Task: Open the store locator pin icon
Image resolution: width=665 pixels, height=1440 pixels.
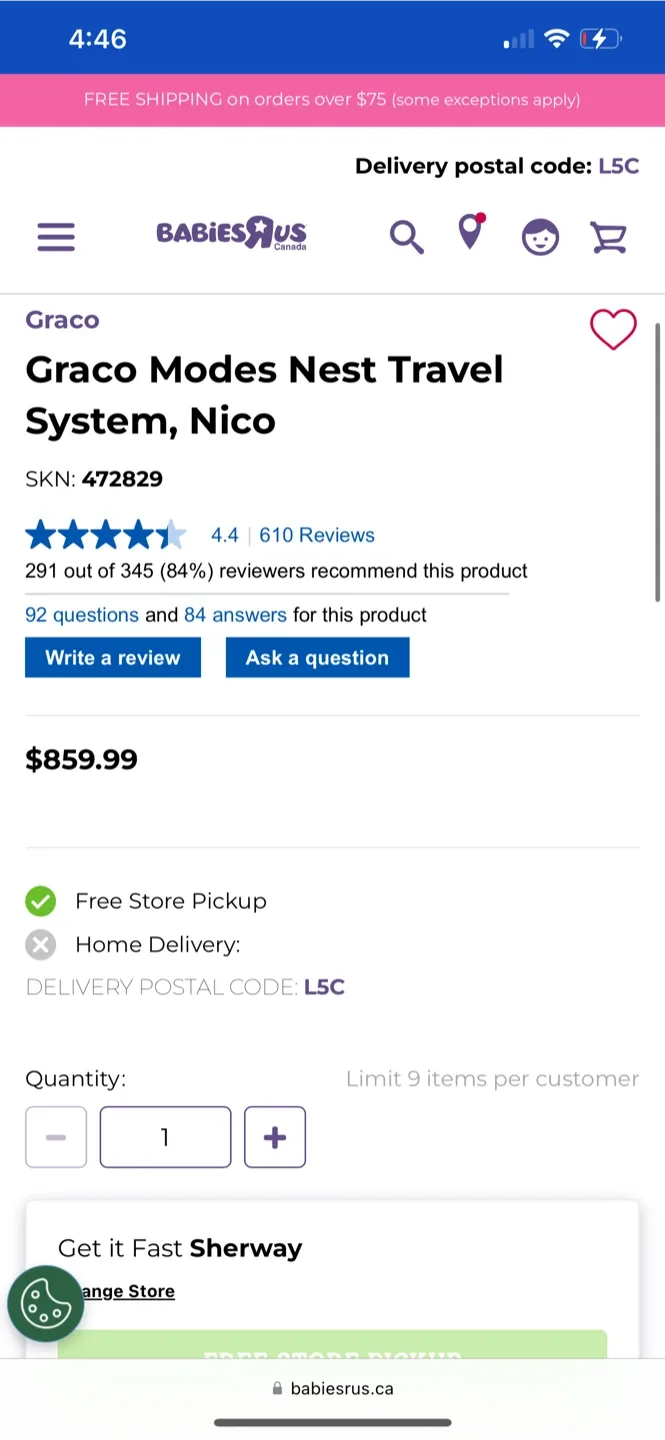Action: (x=470, y=236)
